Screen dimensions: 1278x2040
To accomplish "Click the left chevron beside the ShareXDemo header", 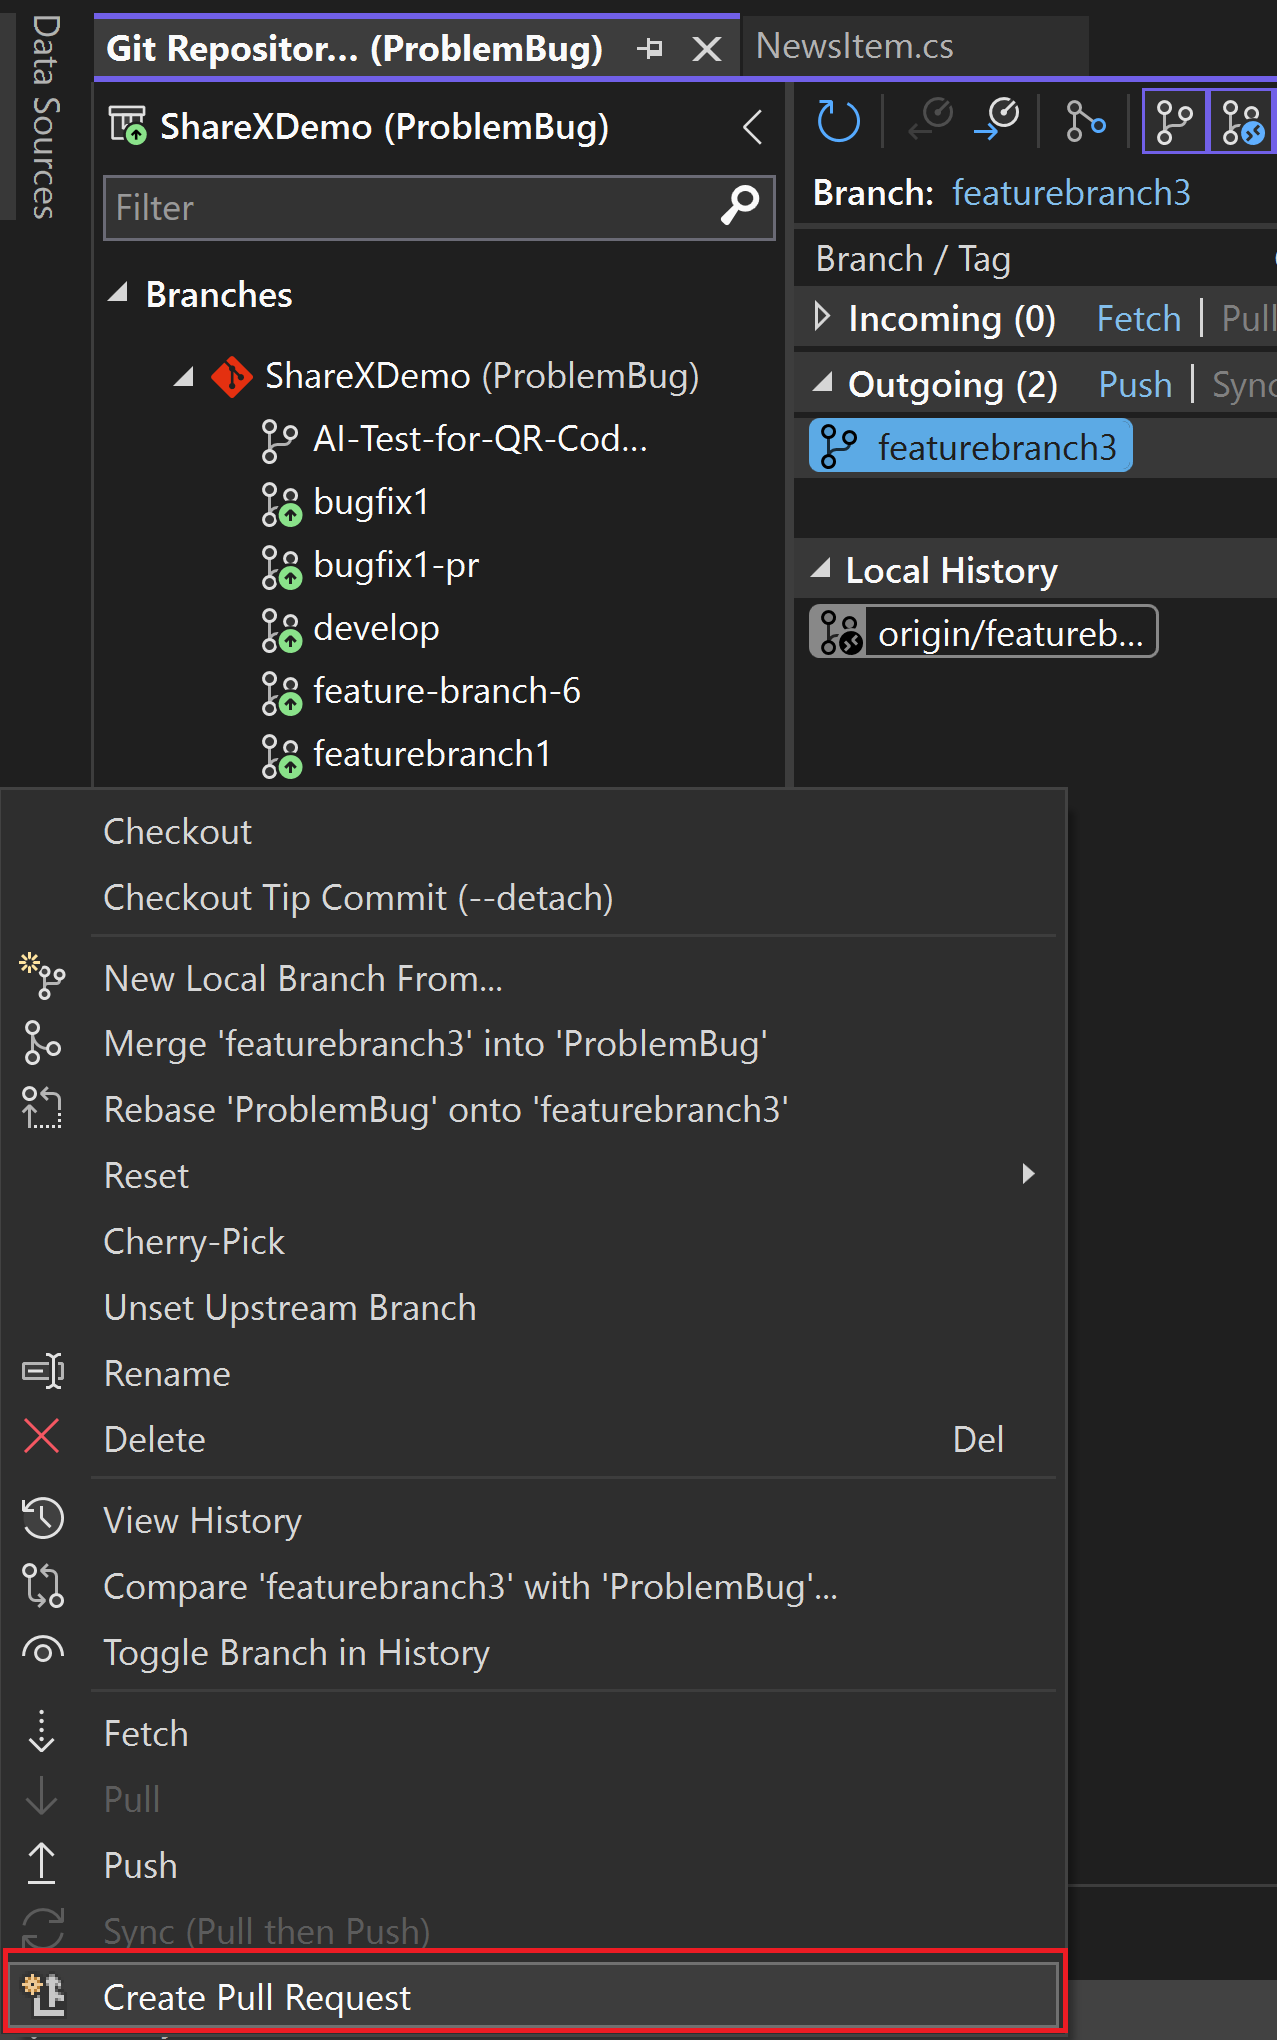I will 753,127.
